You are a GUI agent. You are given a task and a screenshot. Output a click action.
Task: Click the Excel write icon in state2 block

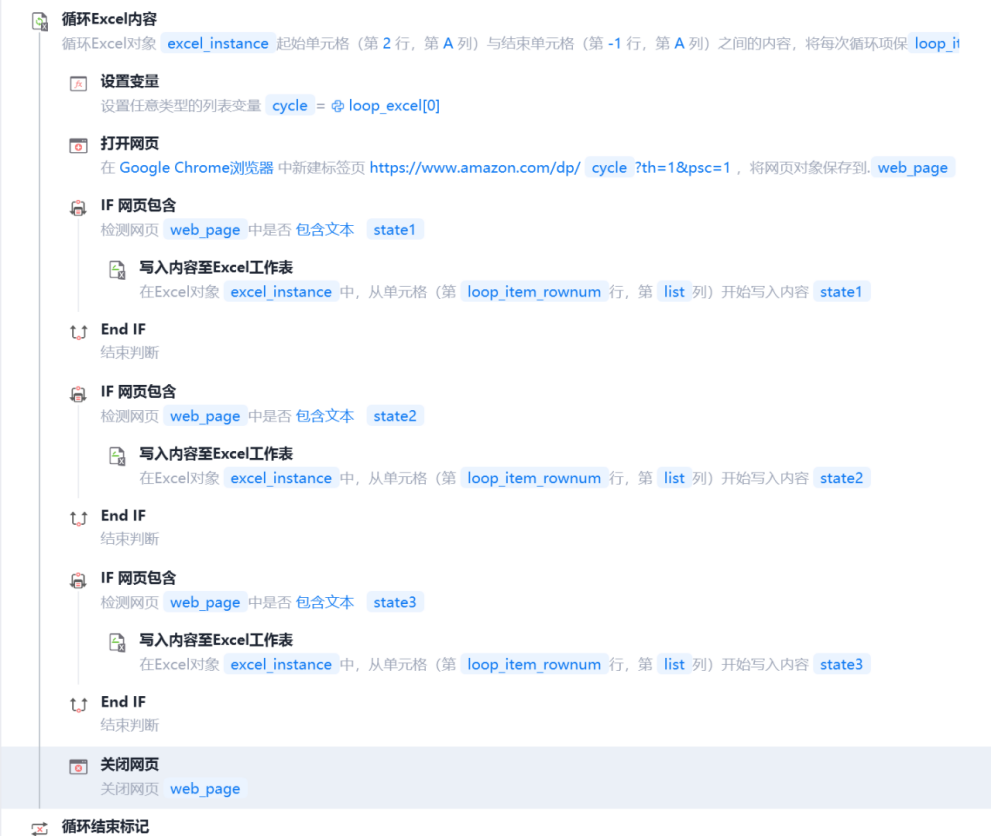coord(117,456)
